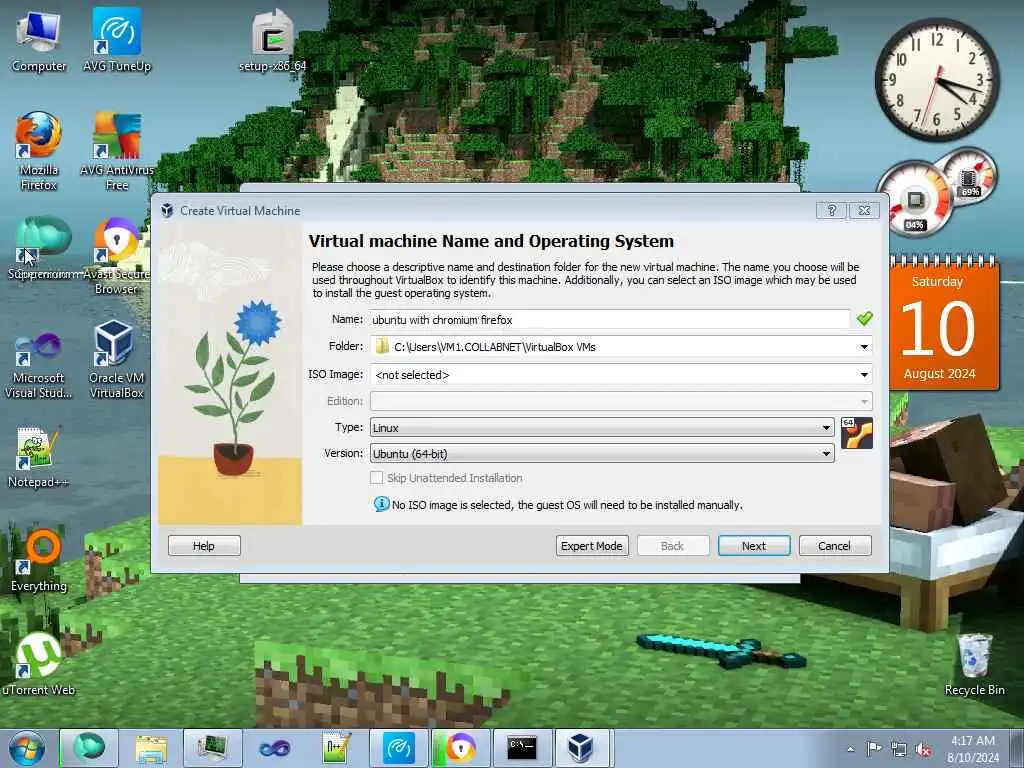
Task: Click the Help button
Action: [204, 546]
